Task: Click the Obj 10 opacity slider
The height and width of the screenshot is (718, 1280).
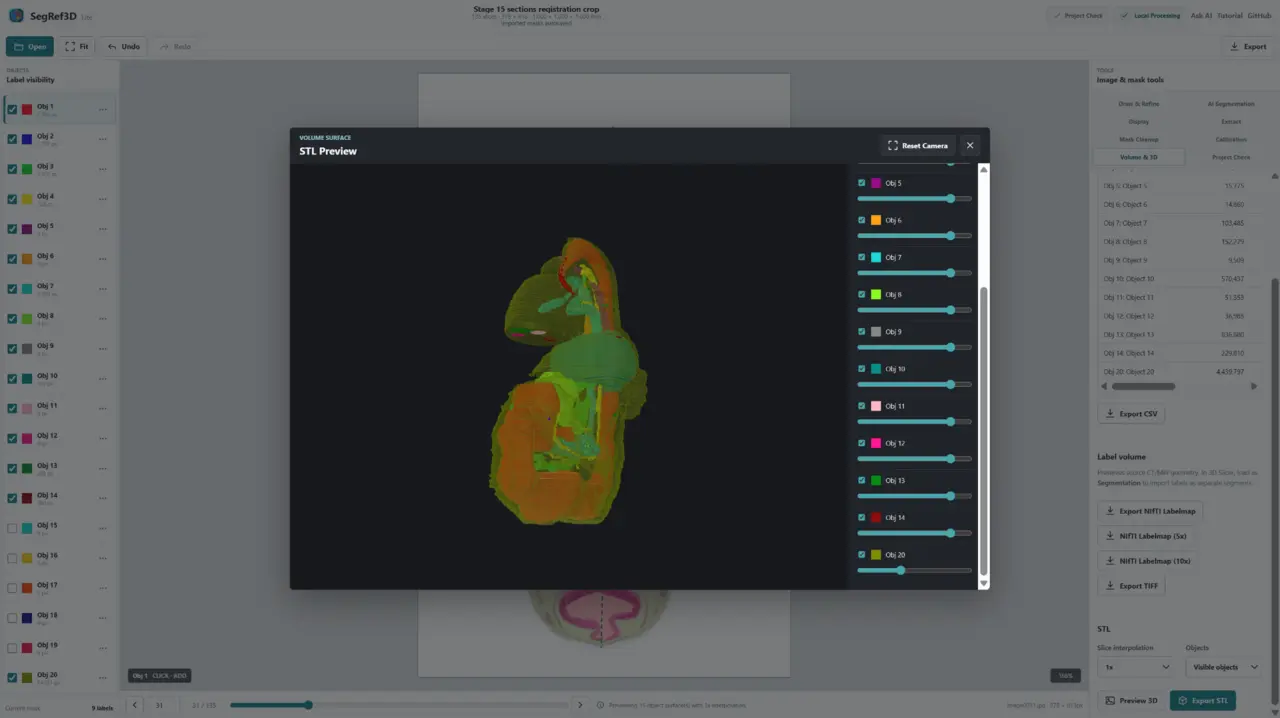Action: (914, 384)
